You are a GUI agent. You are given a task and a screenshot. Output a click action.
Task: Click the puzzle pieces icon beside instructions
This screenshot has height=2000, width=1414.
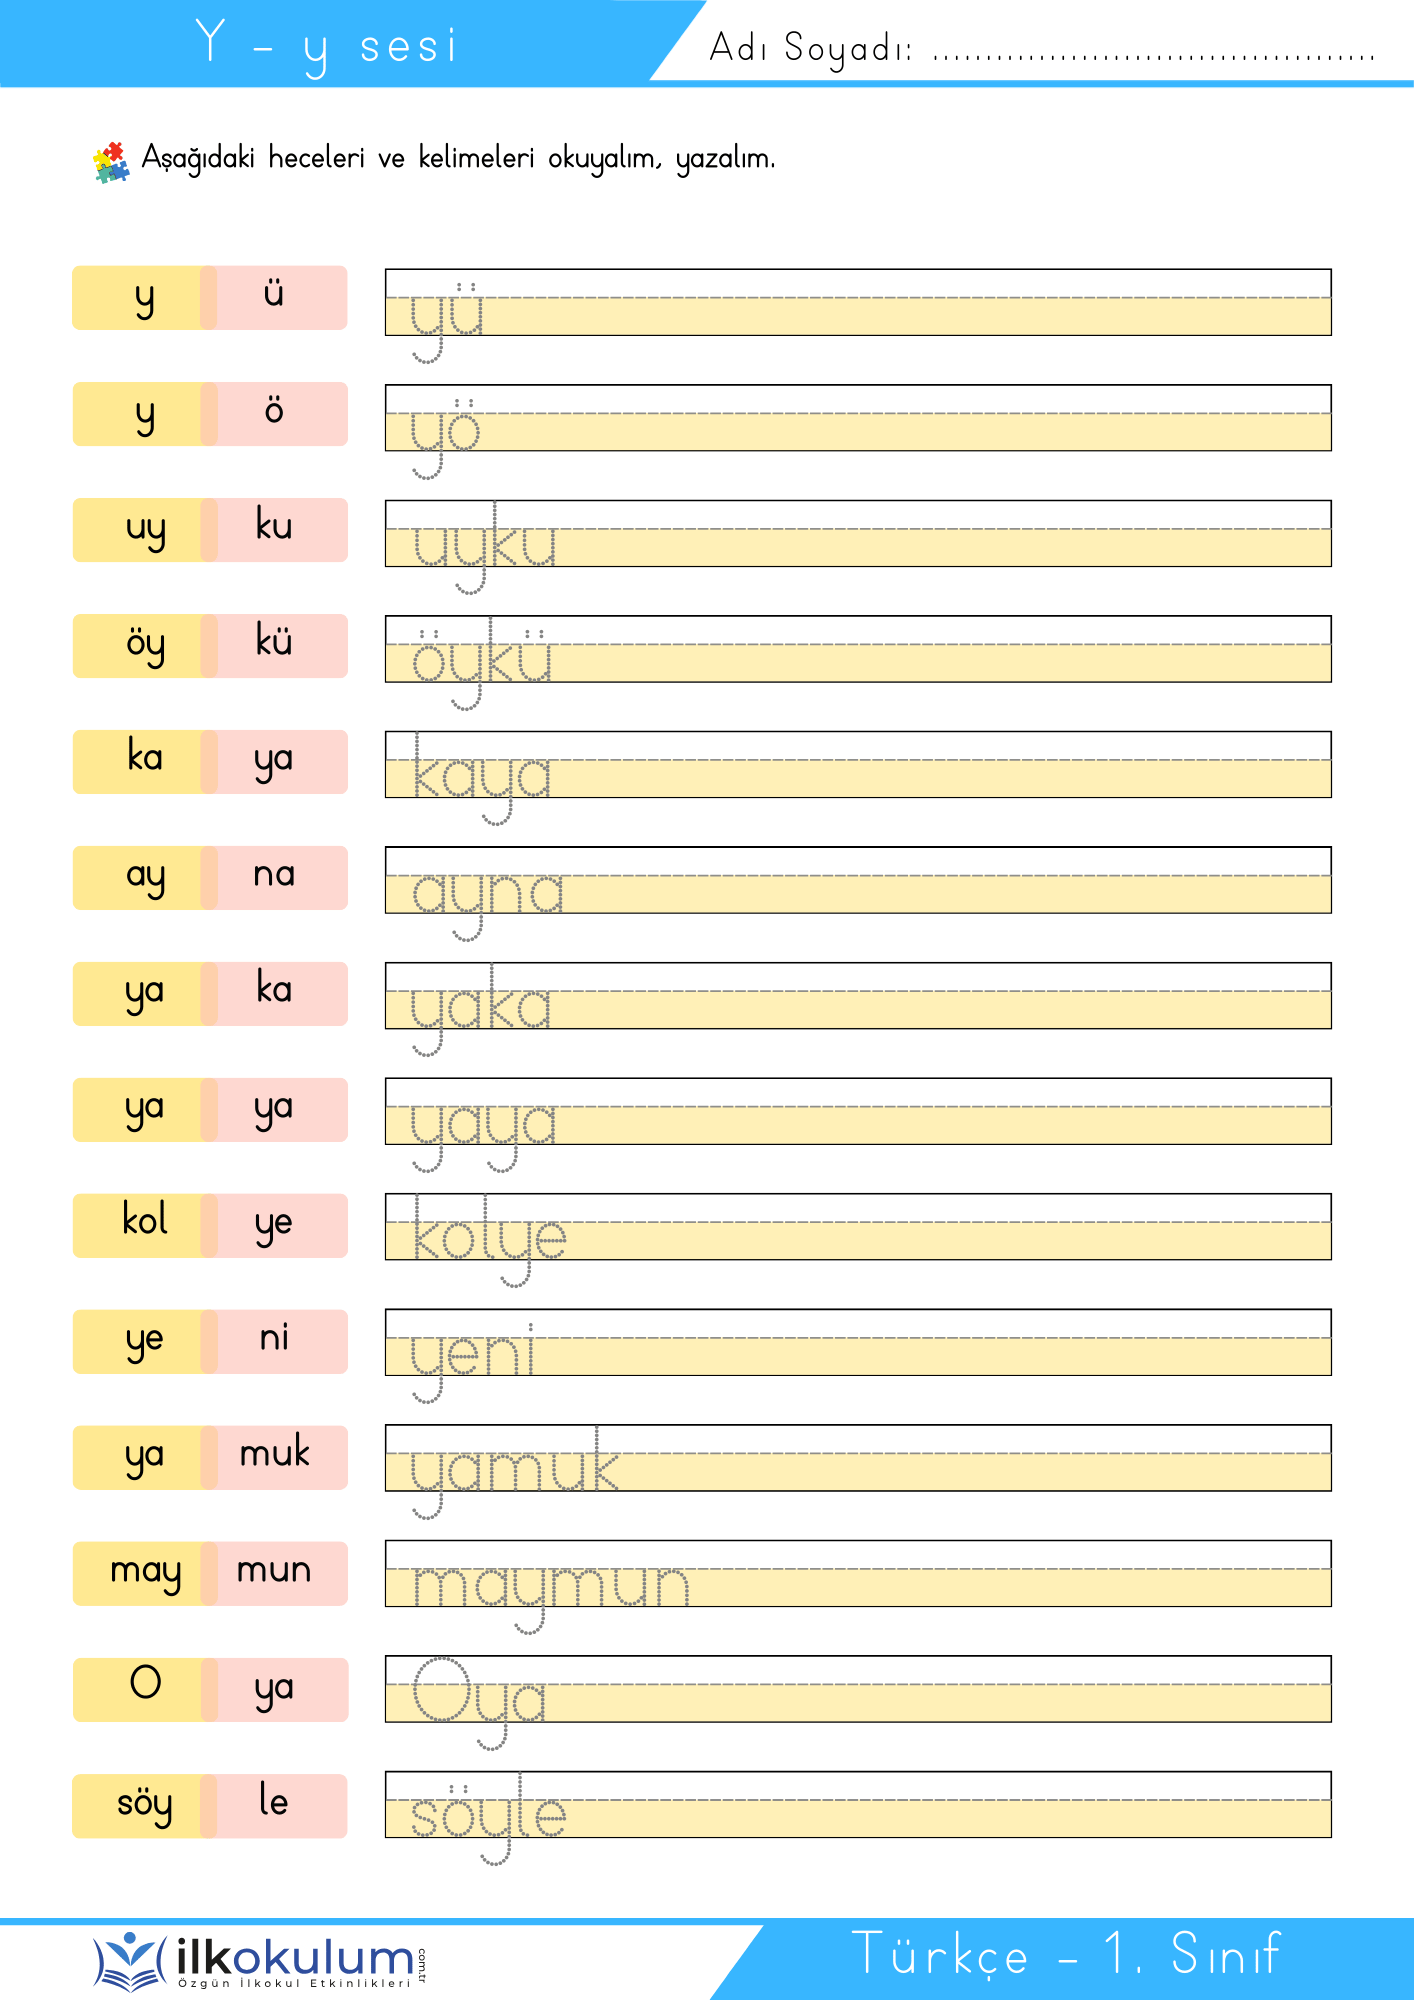[111, 163]
